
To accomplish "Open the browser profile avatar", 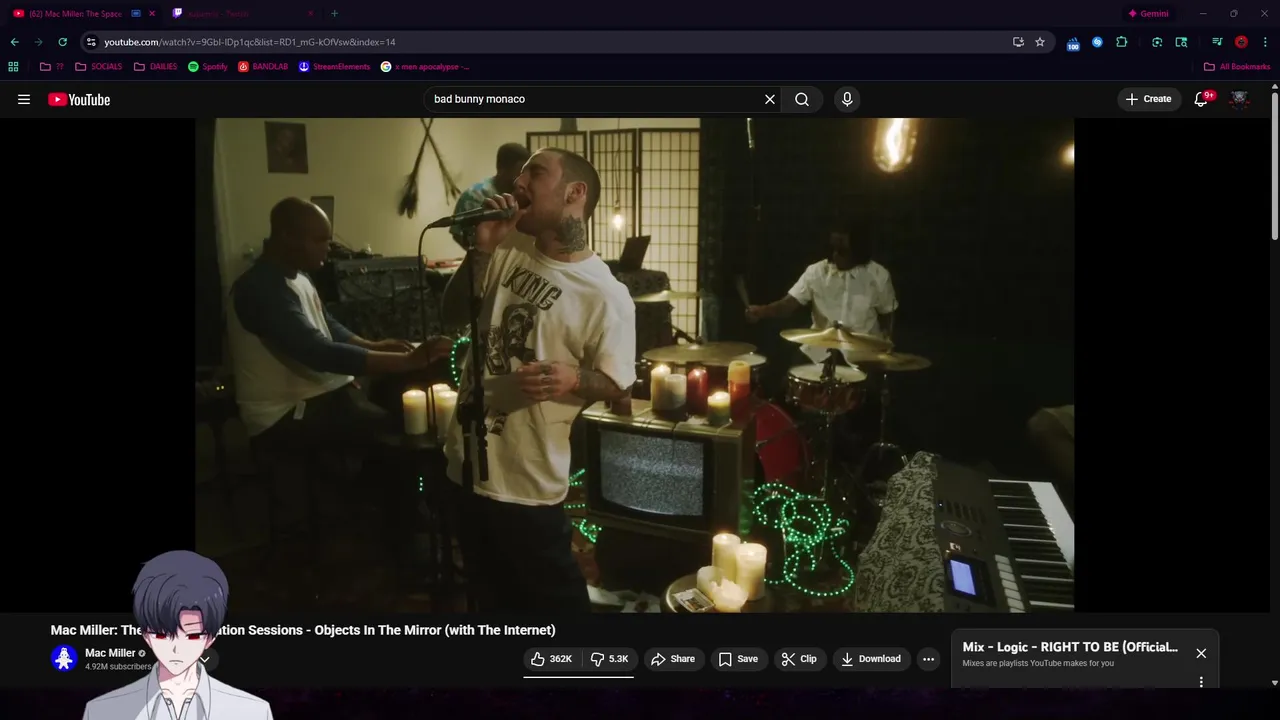I will (1241, 42).
